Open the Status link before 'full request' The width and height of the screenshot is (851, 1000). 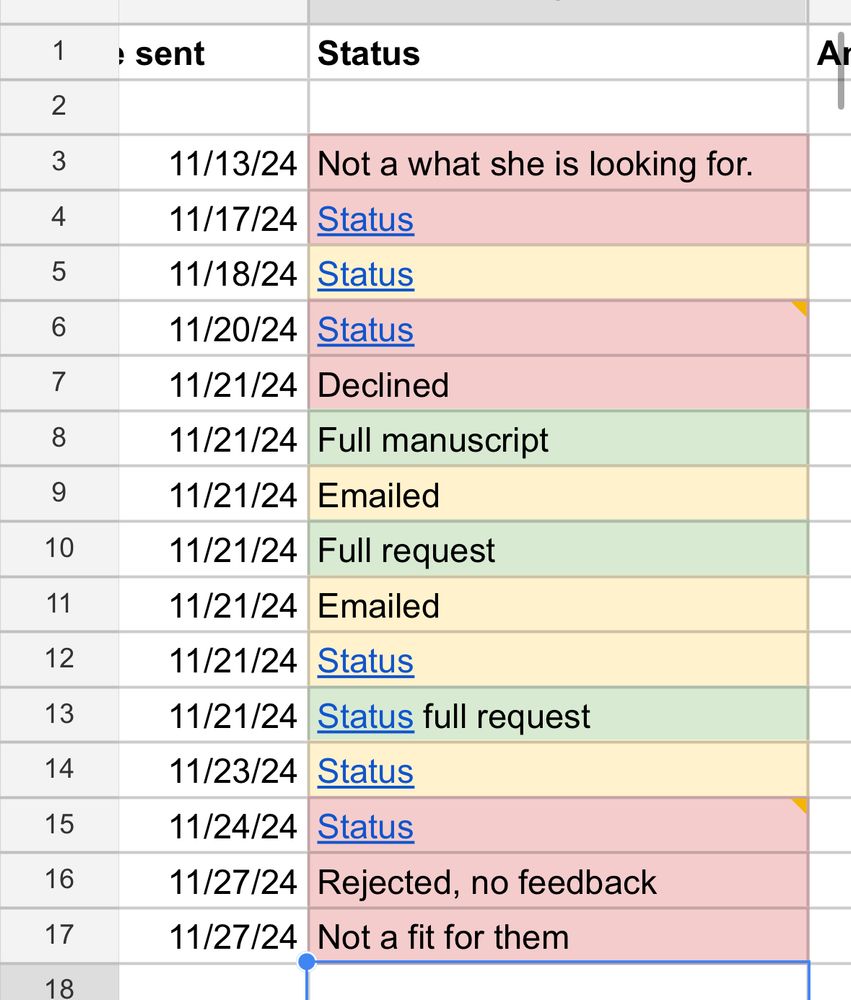point(366,716)
